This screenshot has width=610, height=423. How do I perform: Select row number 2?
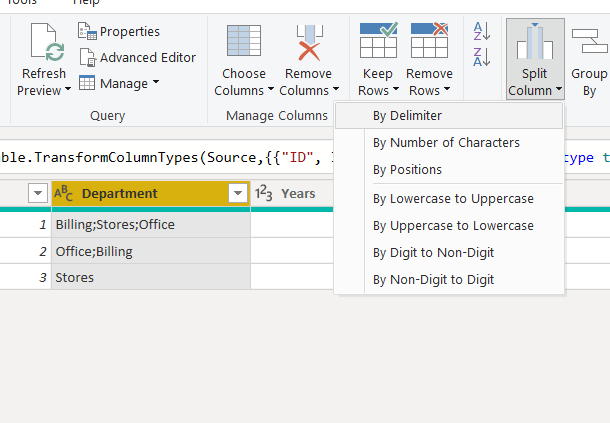26,251
